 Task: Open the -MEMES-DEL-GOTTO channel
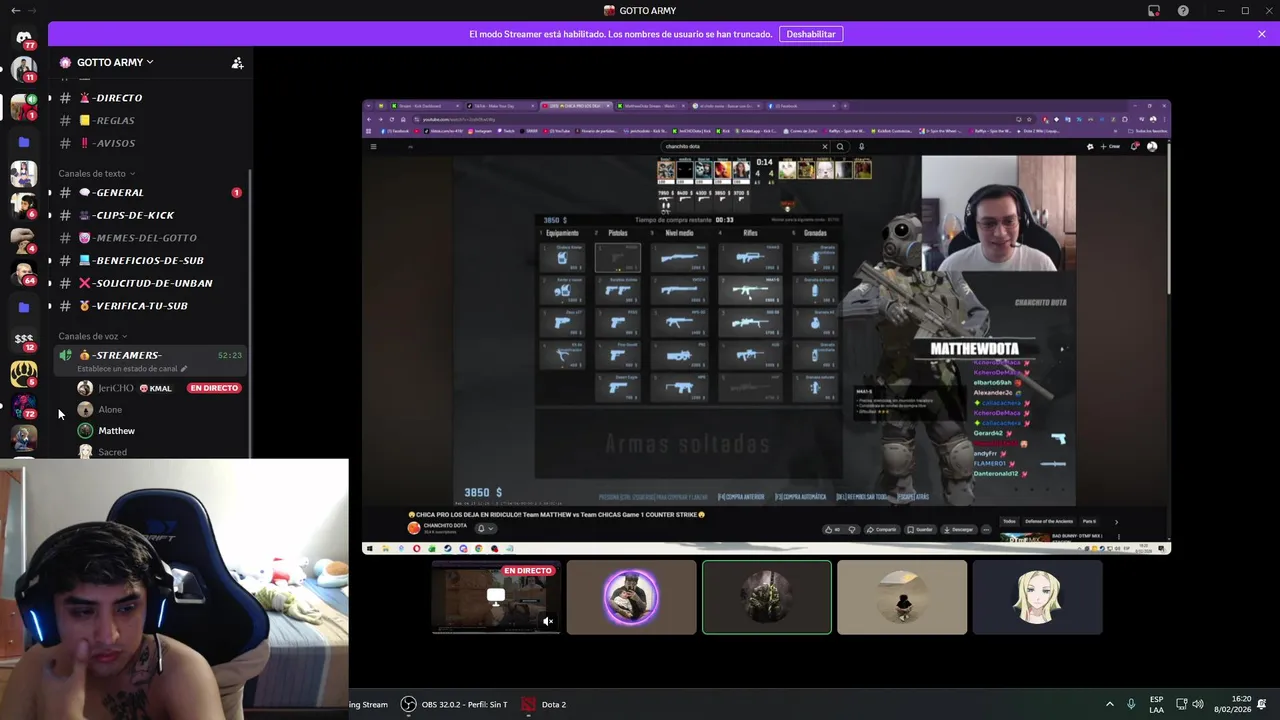[150, 238]
